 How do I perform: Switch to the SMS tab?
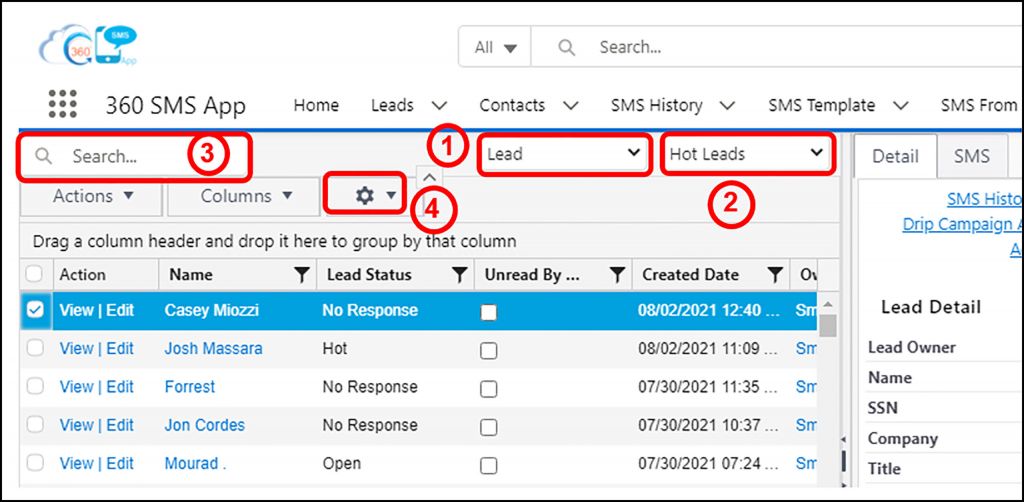[x=971, y=156]
